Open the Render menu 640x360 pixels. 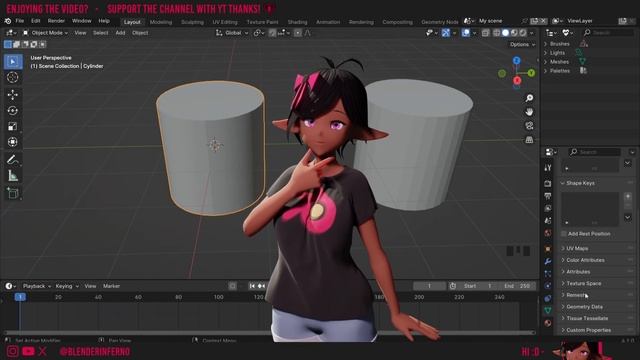click(x=56, y=21)
